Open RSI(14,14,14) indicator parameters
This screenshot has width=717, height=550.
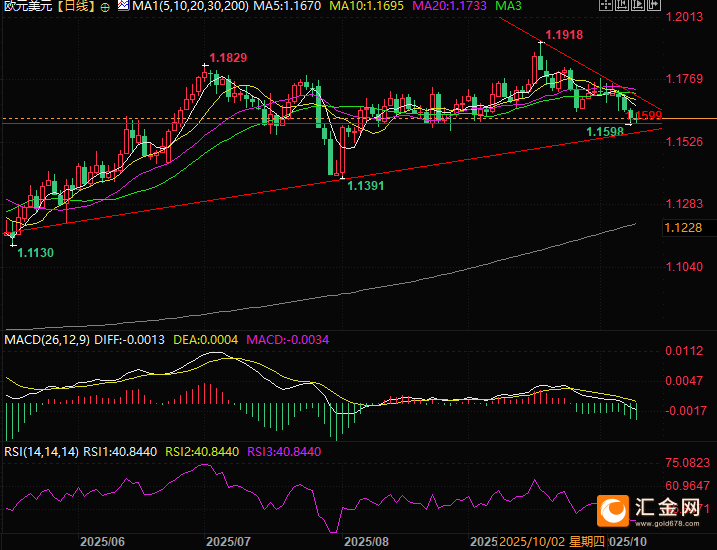41,452
